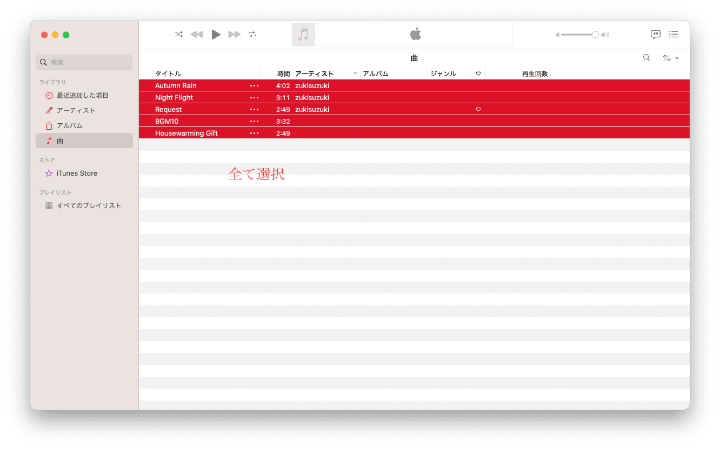Click zukisuzuki artist on Autumn Rain row
This screenshot has width=720, height=449.
312,85
